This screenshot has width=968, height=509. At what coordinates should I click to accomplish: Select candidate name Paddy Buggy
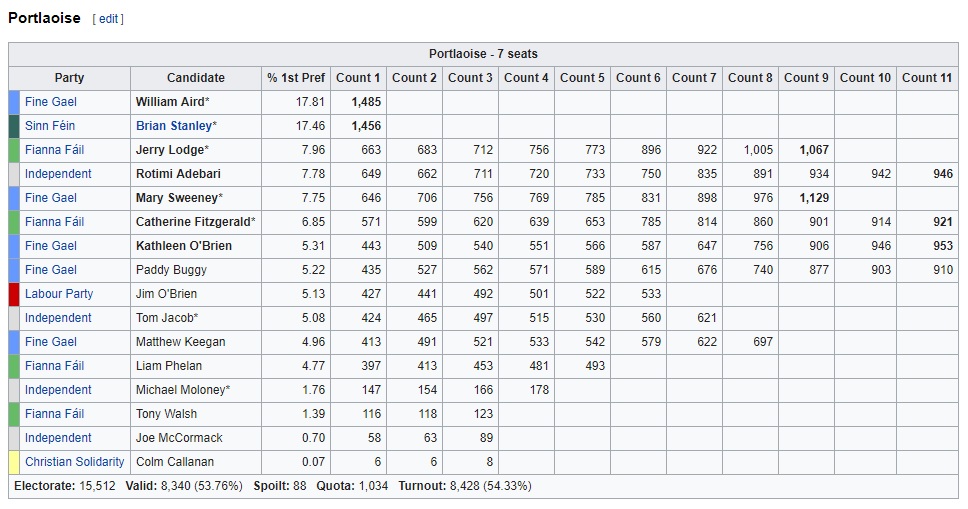[171, 271]
